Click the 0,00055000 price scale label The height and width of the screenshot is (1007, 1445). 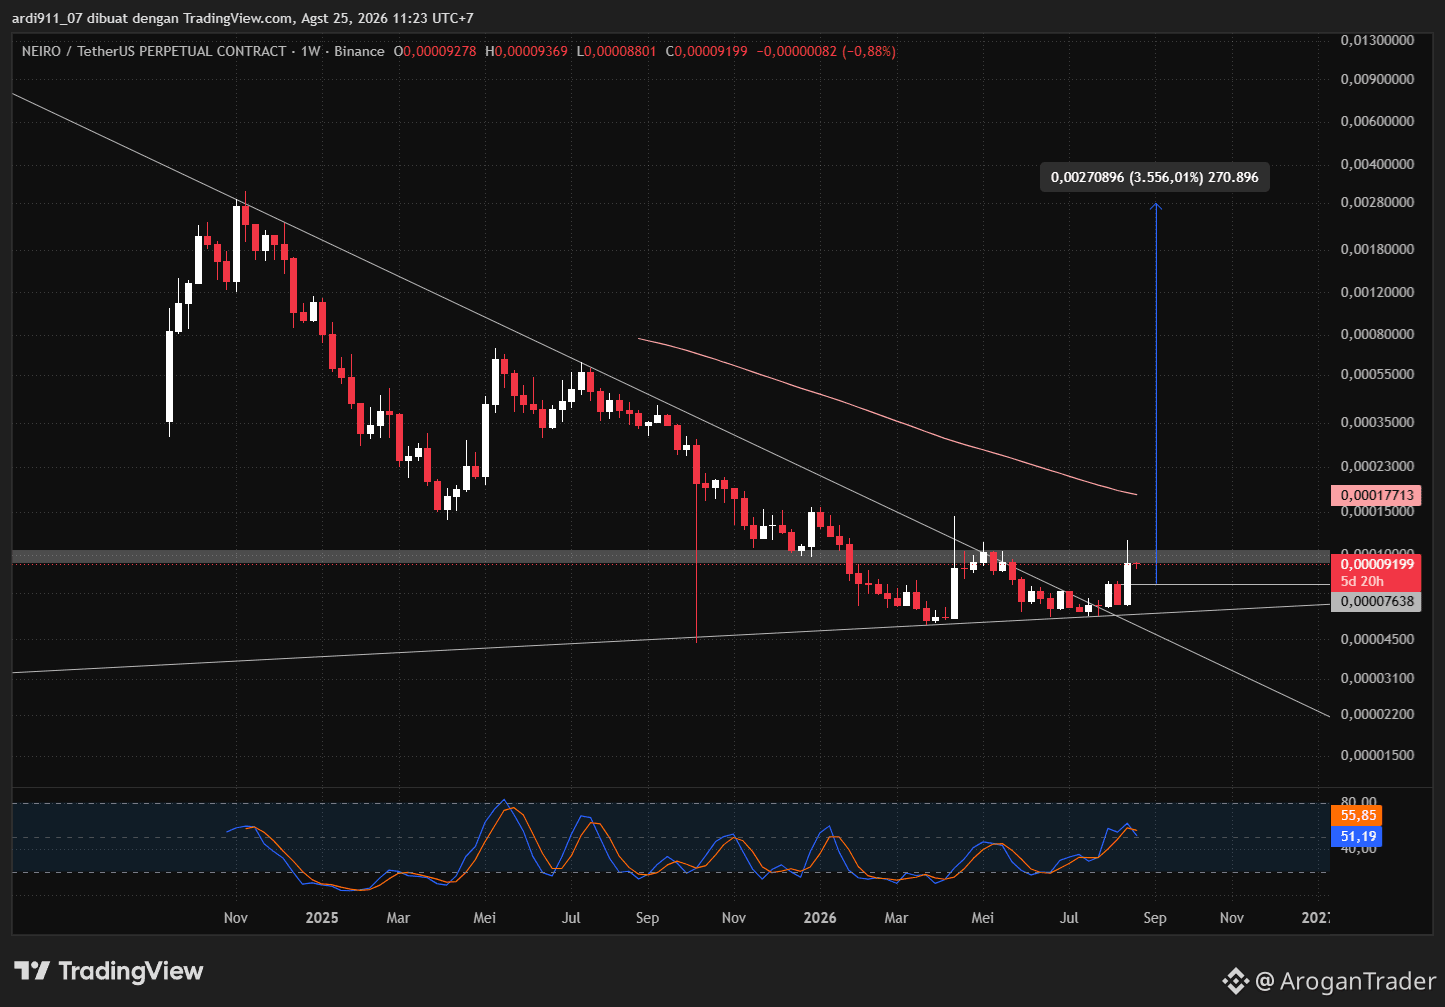pyautogui.click(x=1377, y=374)
